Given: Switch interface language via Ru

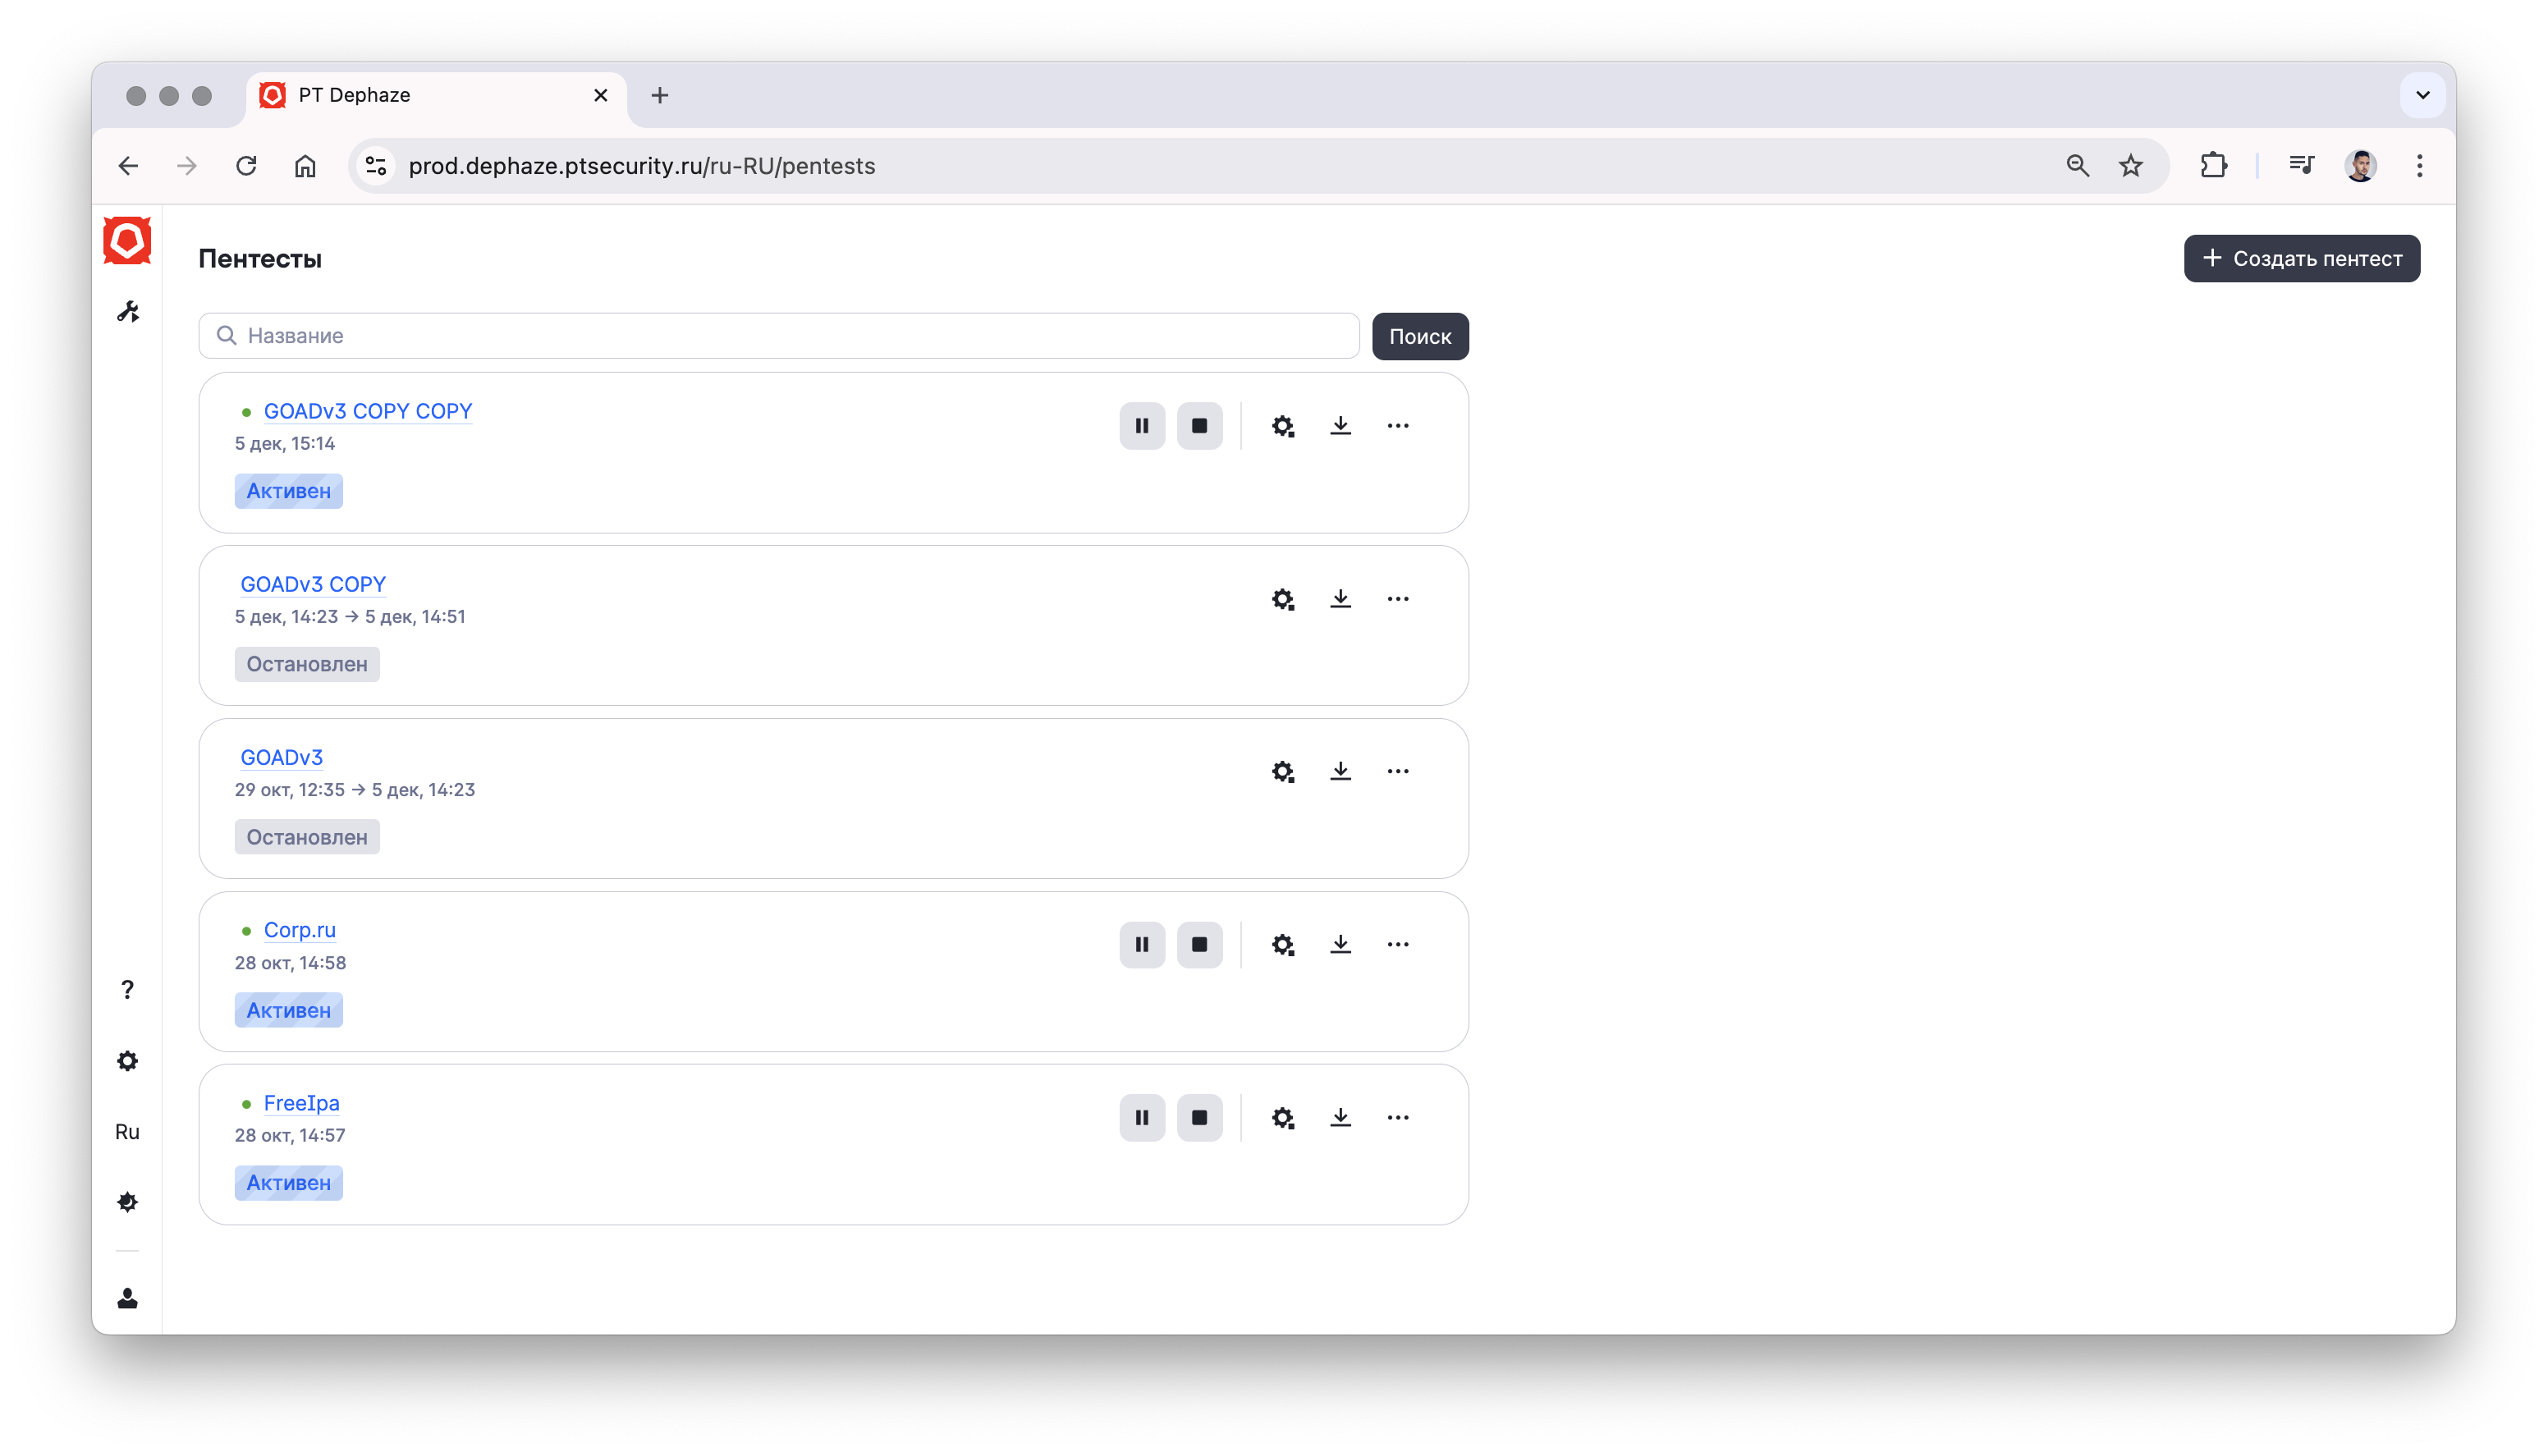Looking at the screenshot, I should click(127, 1132).
